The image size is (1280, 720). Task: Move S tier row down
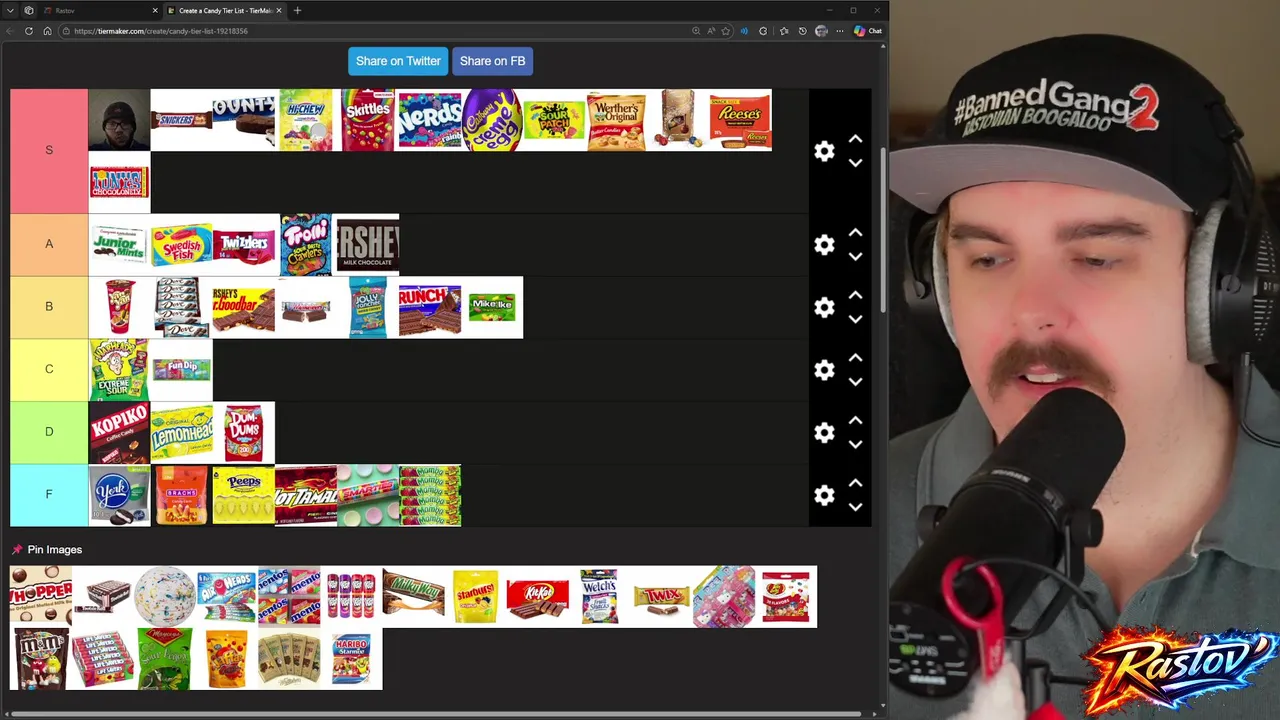[855, 162]
